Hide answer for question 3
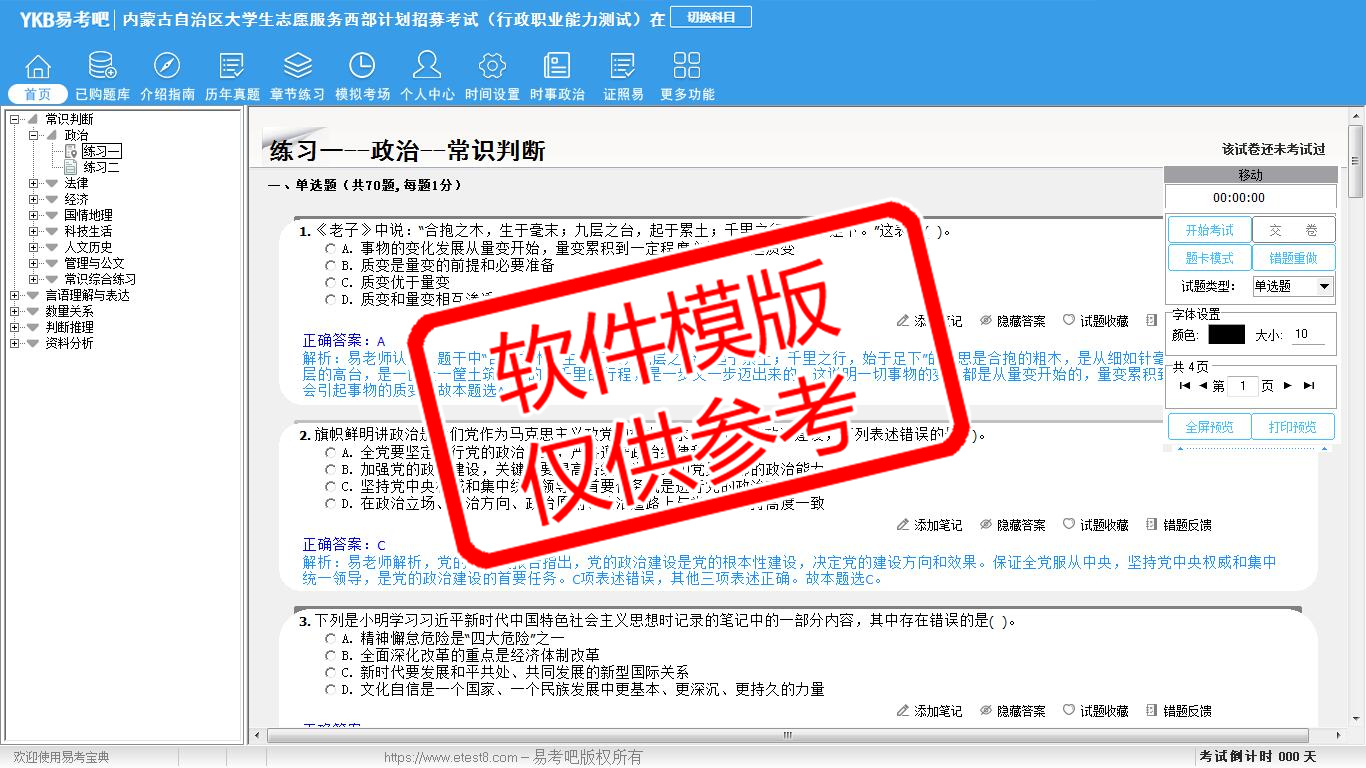 1012,711
